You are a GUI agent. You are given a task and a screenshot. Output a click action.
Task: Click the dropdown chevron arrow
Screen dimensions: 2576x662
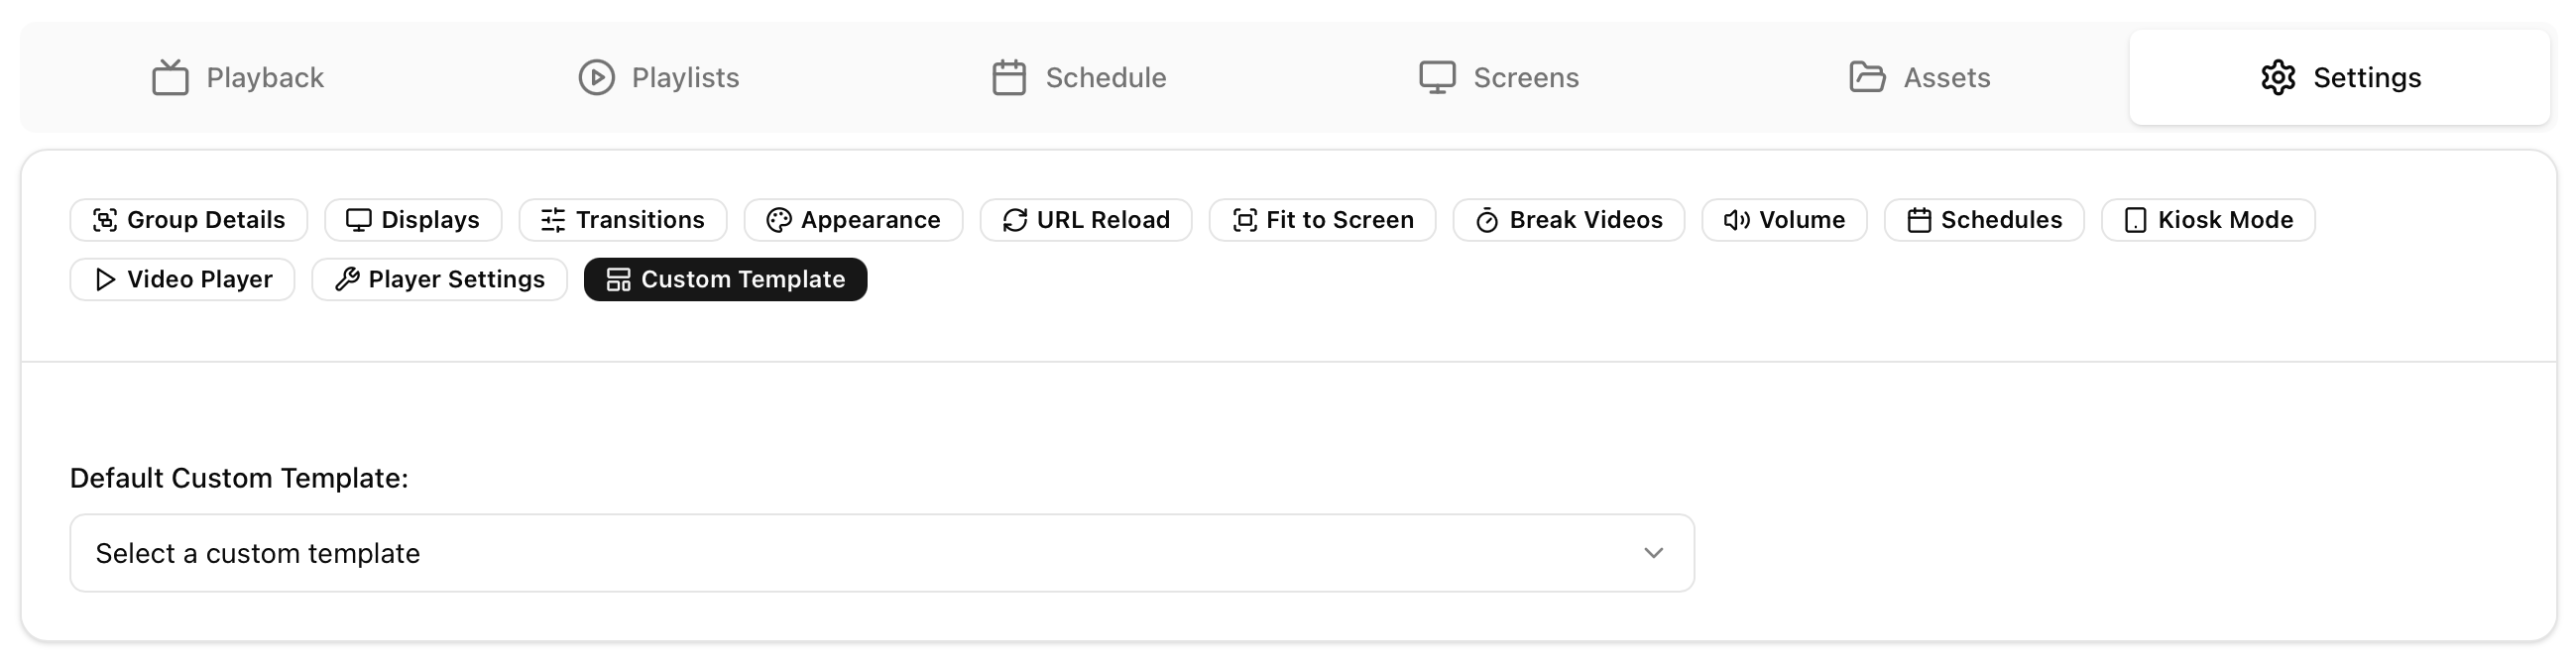[1653, 553]
